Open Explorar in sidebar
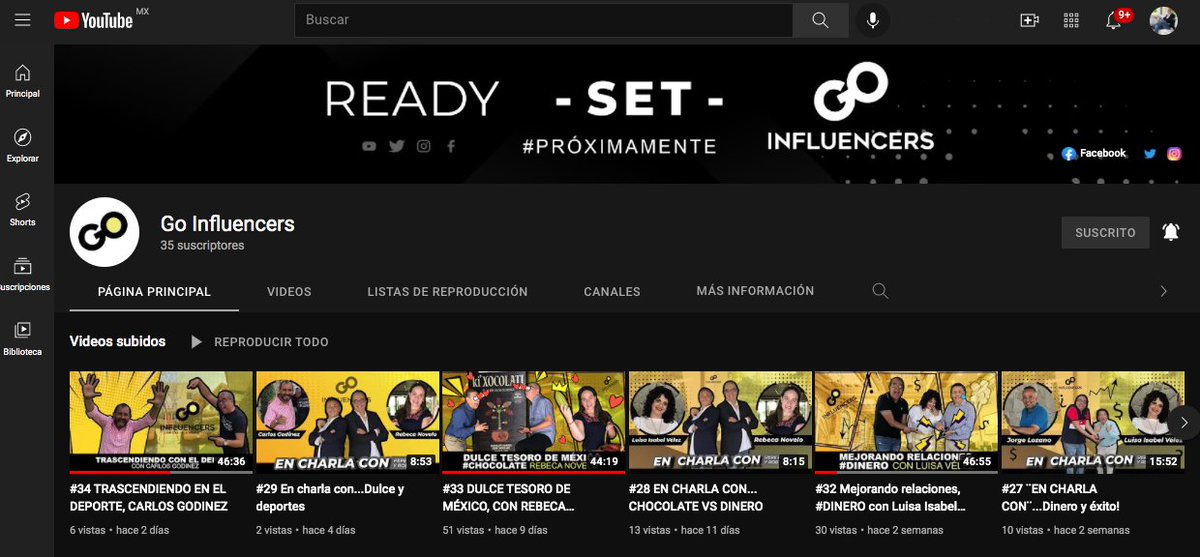The width and height of the screenshot is (1200, 557). click(x=22, y=145)
